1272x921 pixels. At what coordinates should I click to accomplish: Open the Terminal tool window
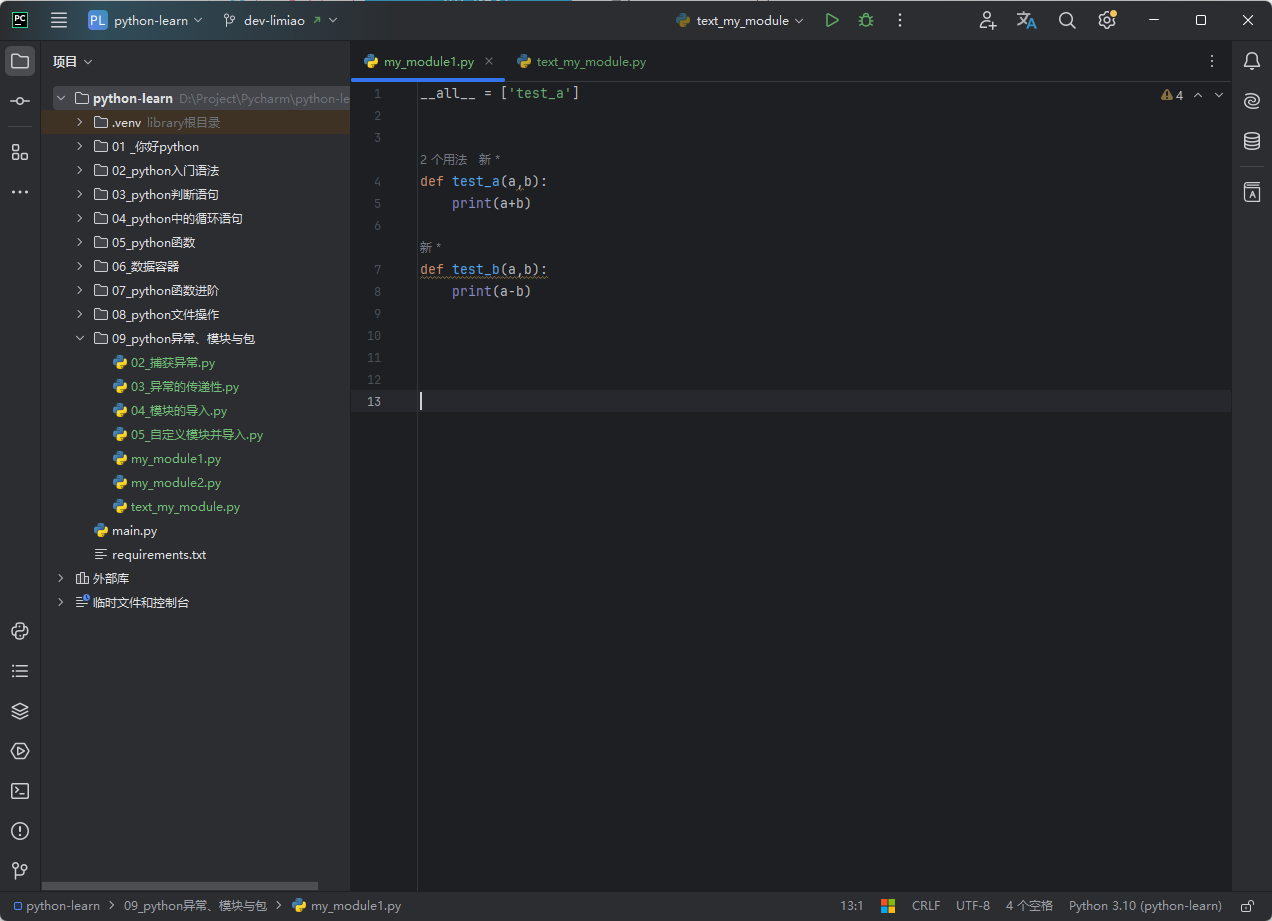click(20, 791)
